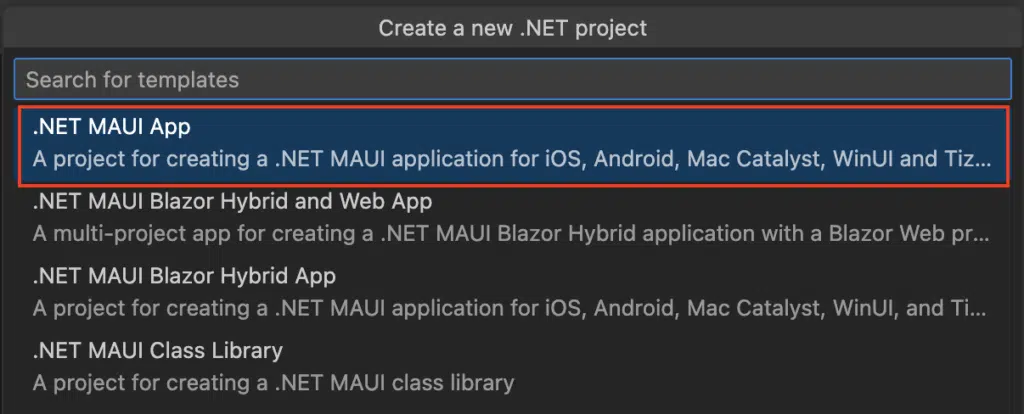Click the multi-project Blazor Web app description
1024x414 pixels.
pyautogui.click(x=512, y=234)
